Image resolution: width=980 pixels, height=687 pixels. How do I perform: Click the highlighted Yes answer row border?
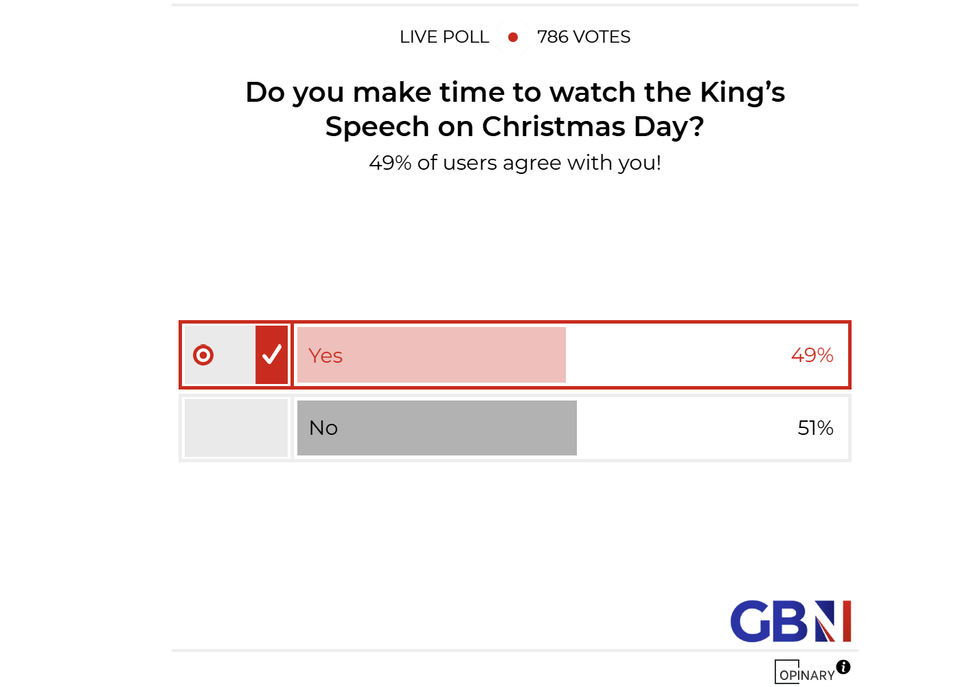514,322
